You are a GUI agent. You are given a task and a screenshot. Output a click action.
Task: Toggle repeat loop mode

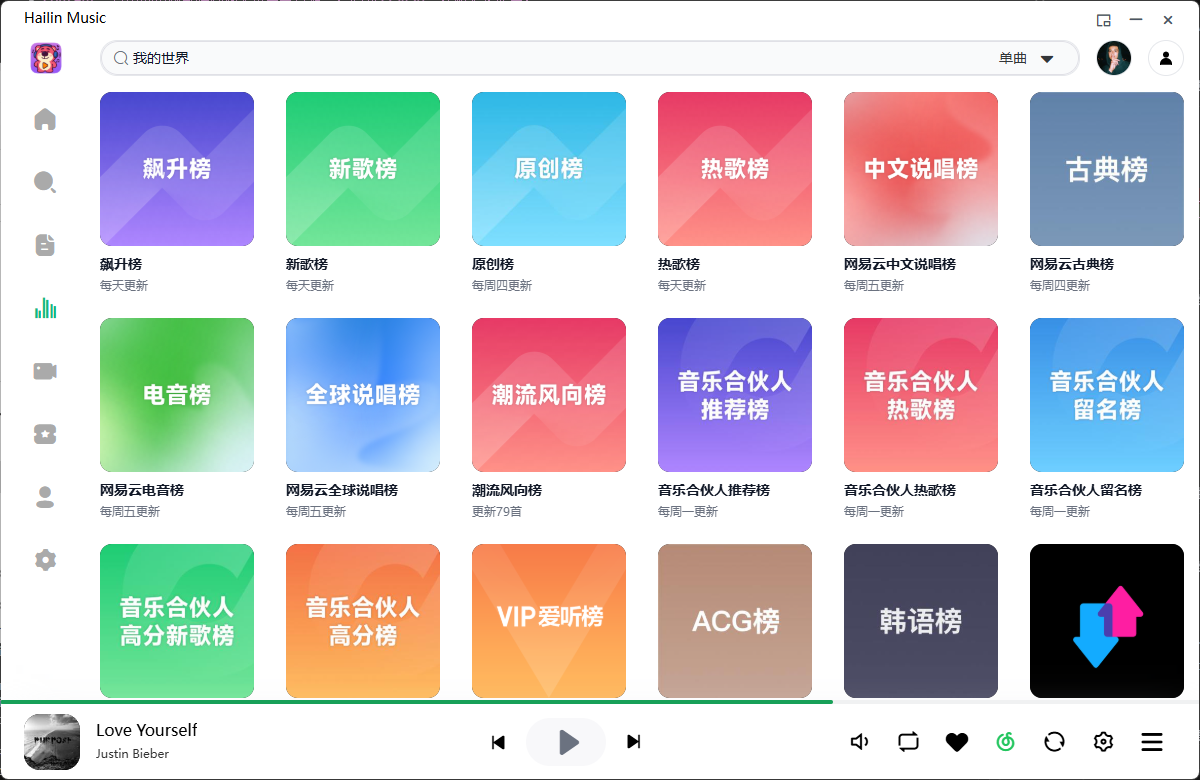tap(908, 742)
